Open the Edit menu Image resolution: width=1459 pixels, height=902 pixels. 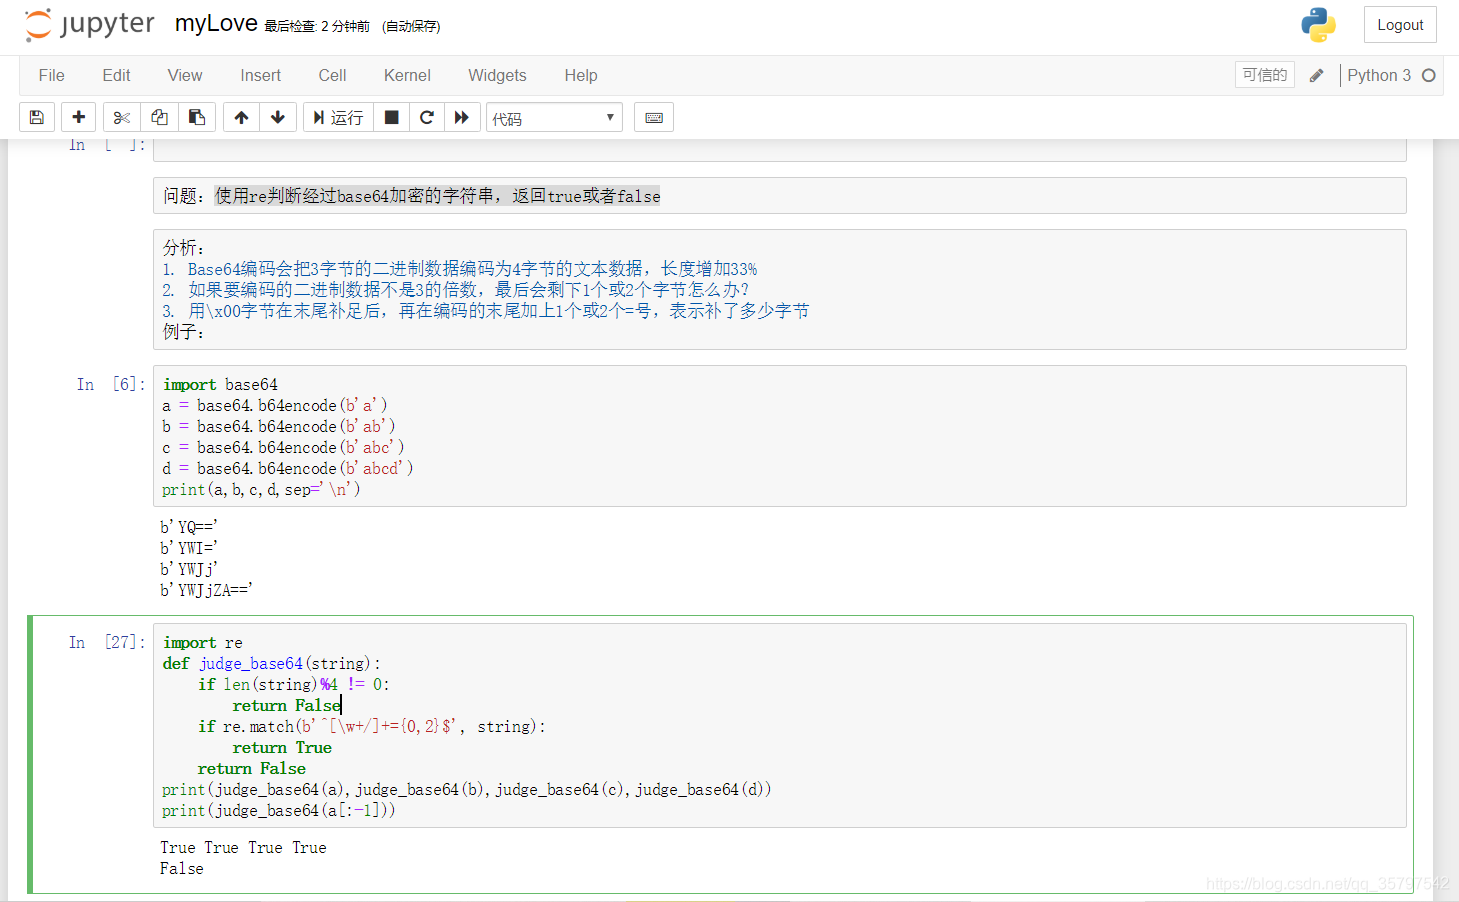(x=116, y=75)
